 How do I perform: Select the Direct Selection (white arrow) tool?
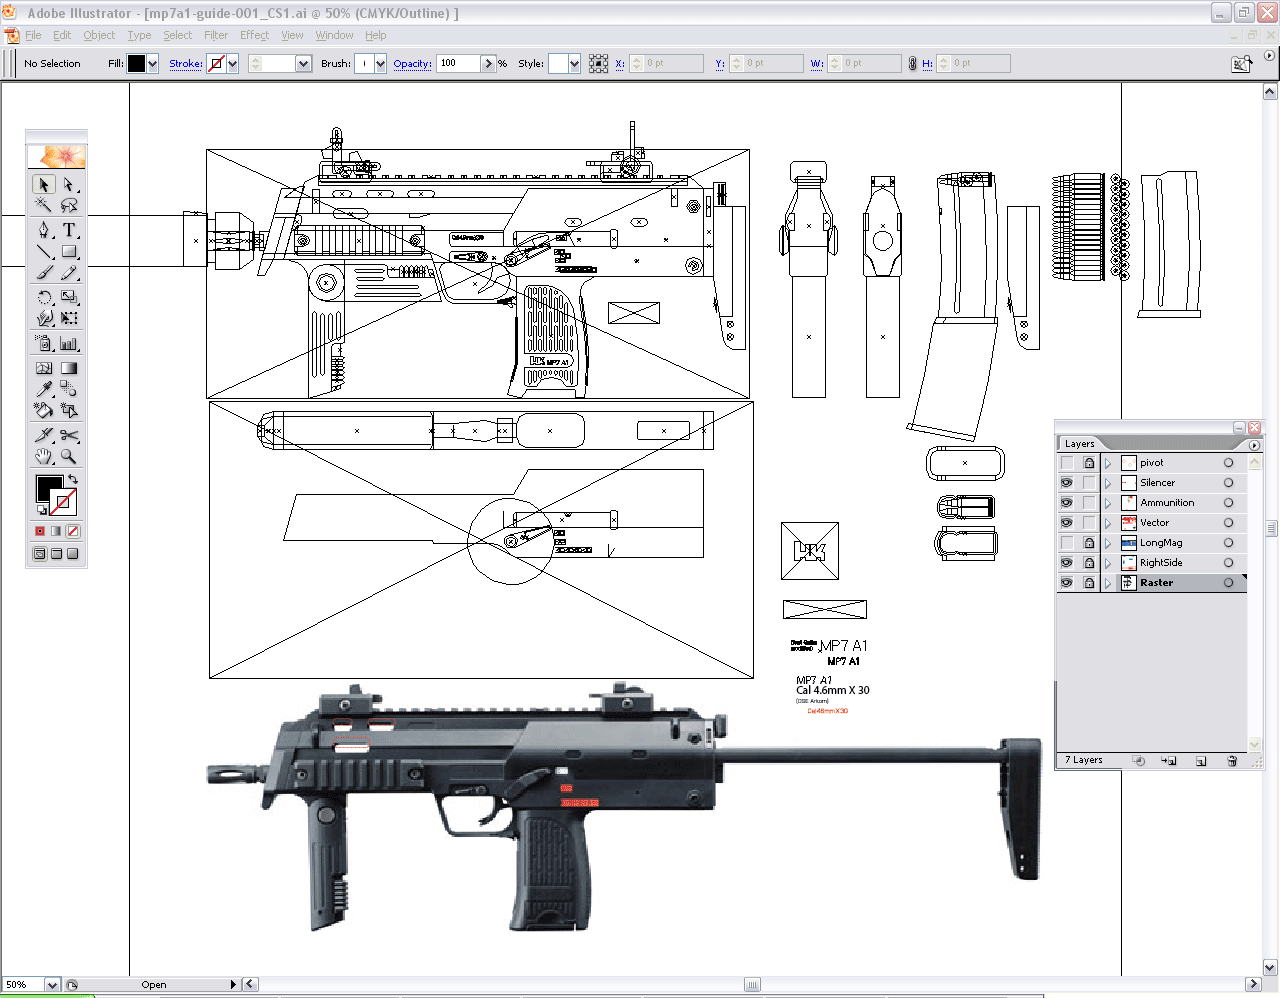coord(69,185)
